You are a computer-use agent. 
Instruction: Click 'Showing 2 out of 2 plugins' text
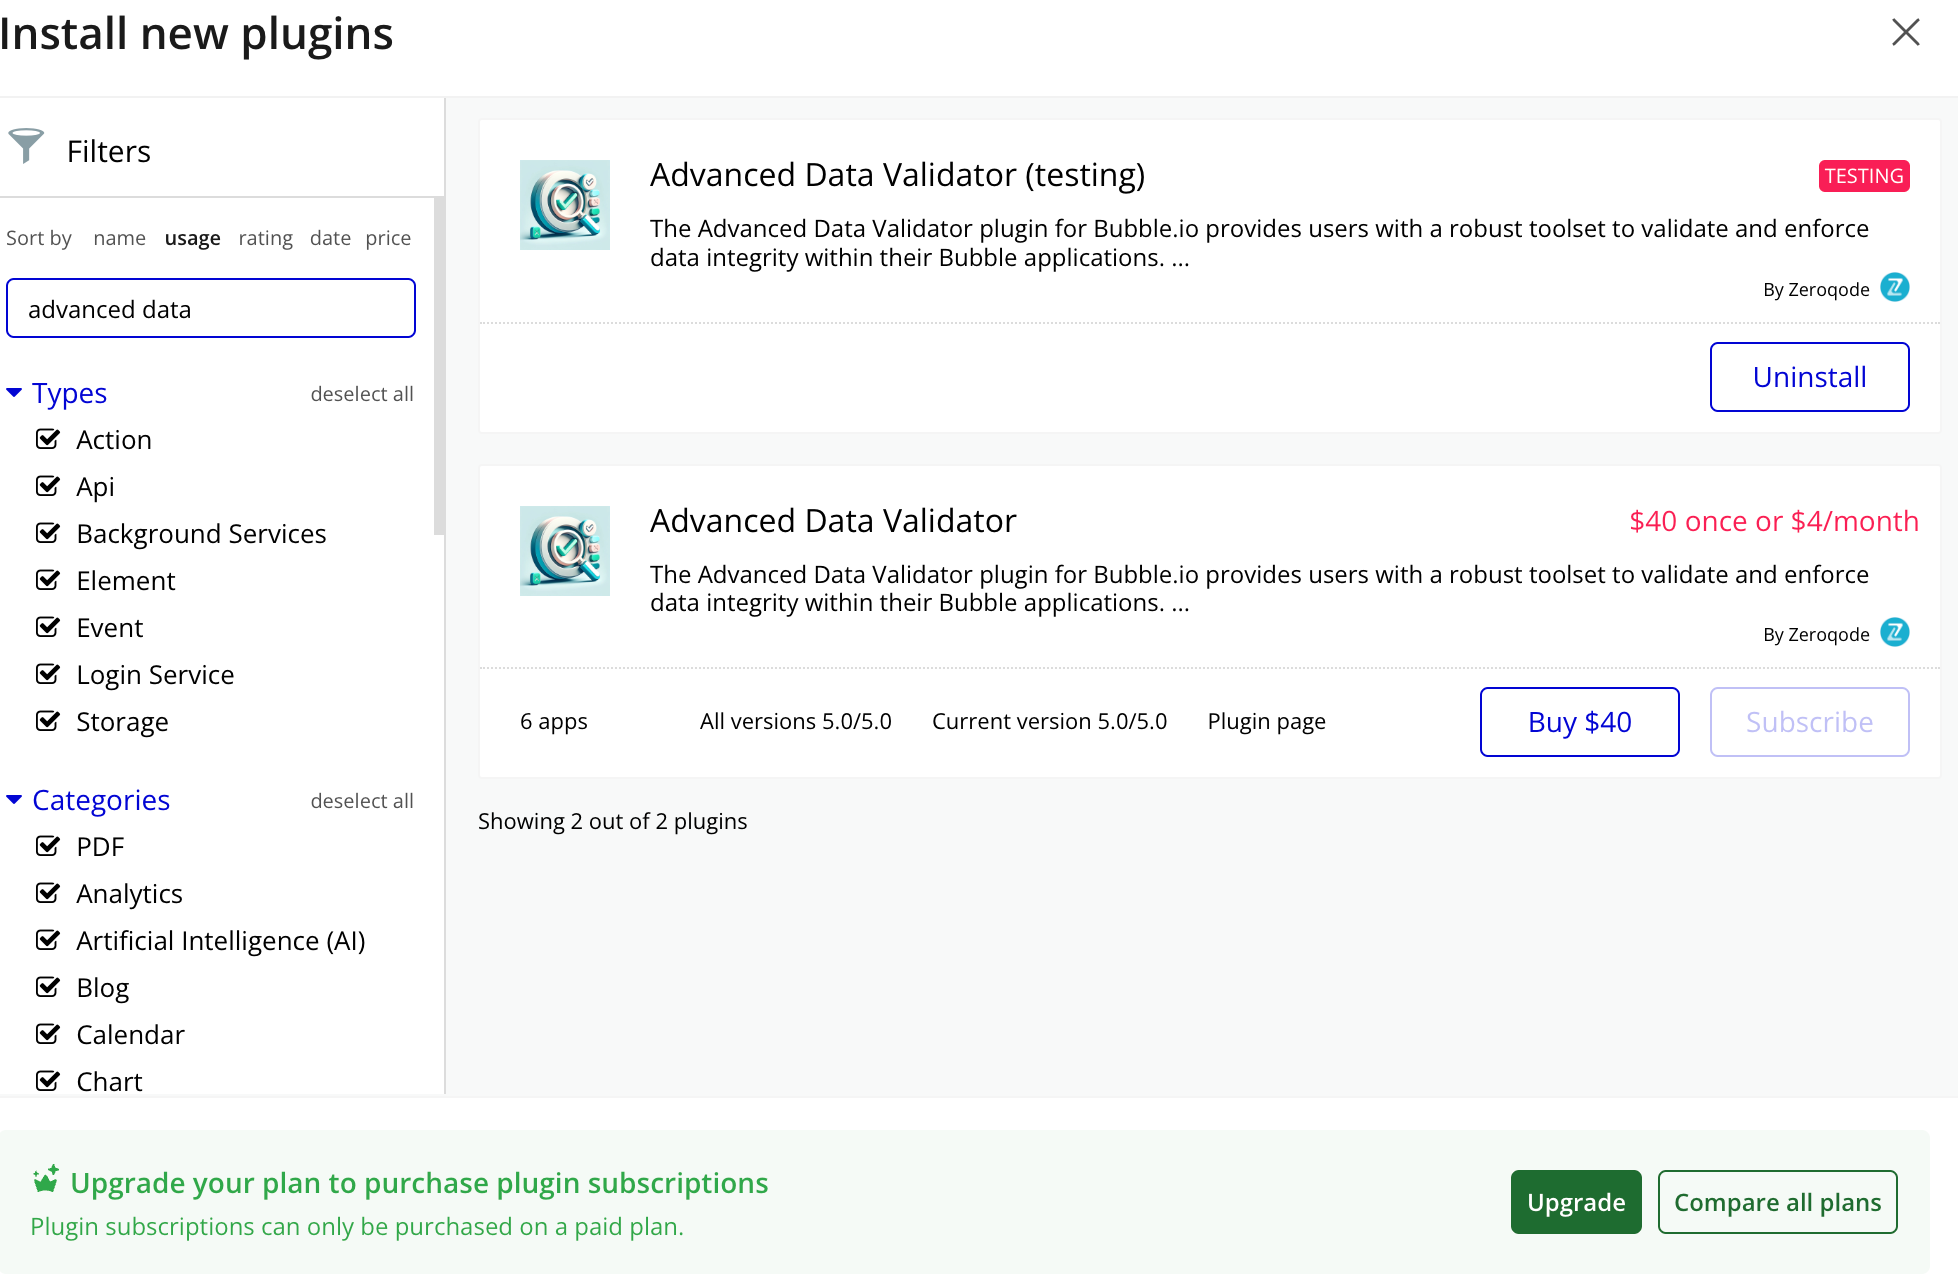coord(612,821)
